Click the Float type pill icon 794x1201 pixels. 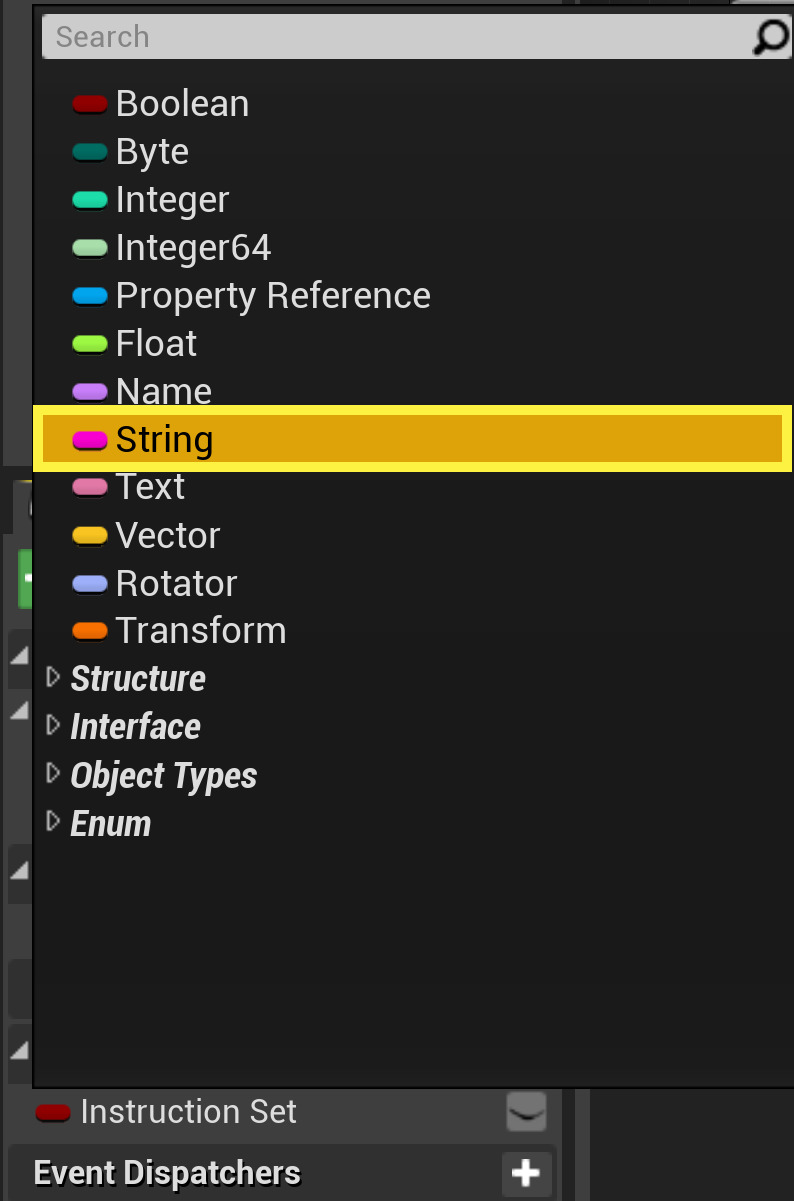(90, 343)
